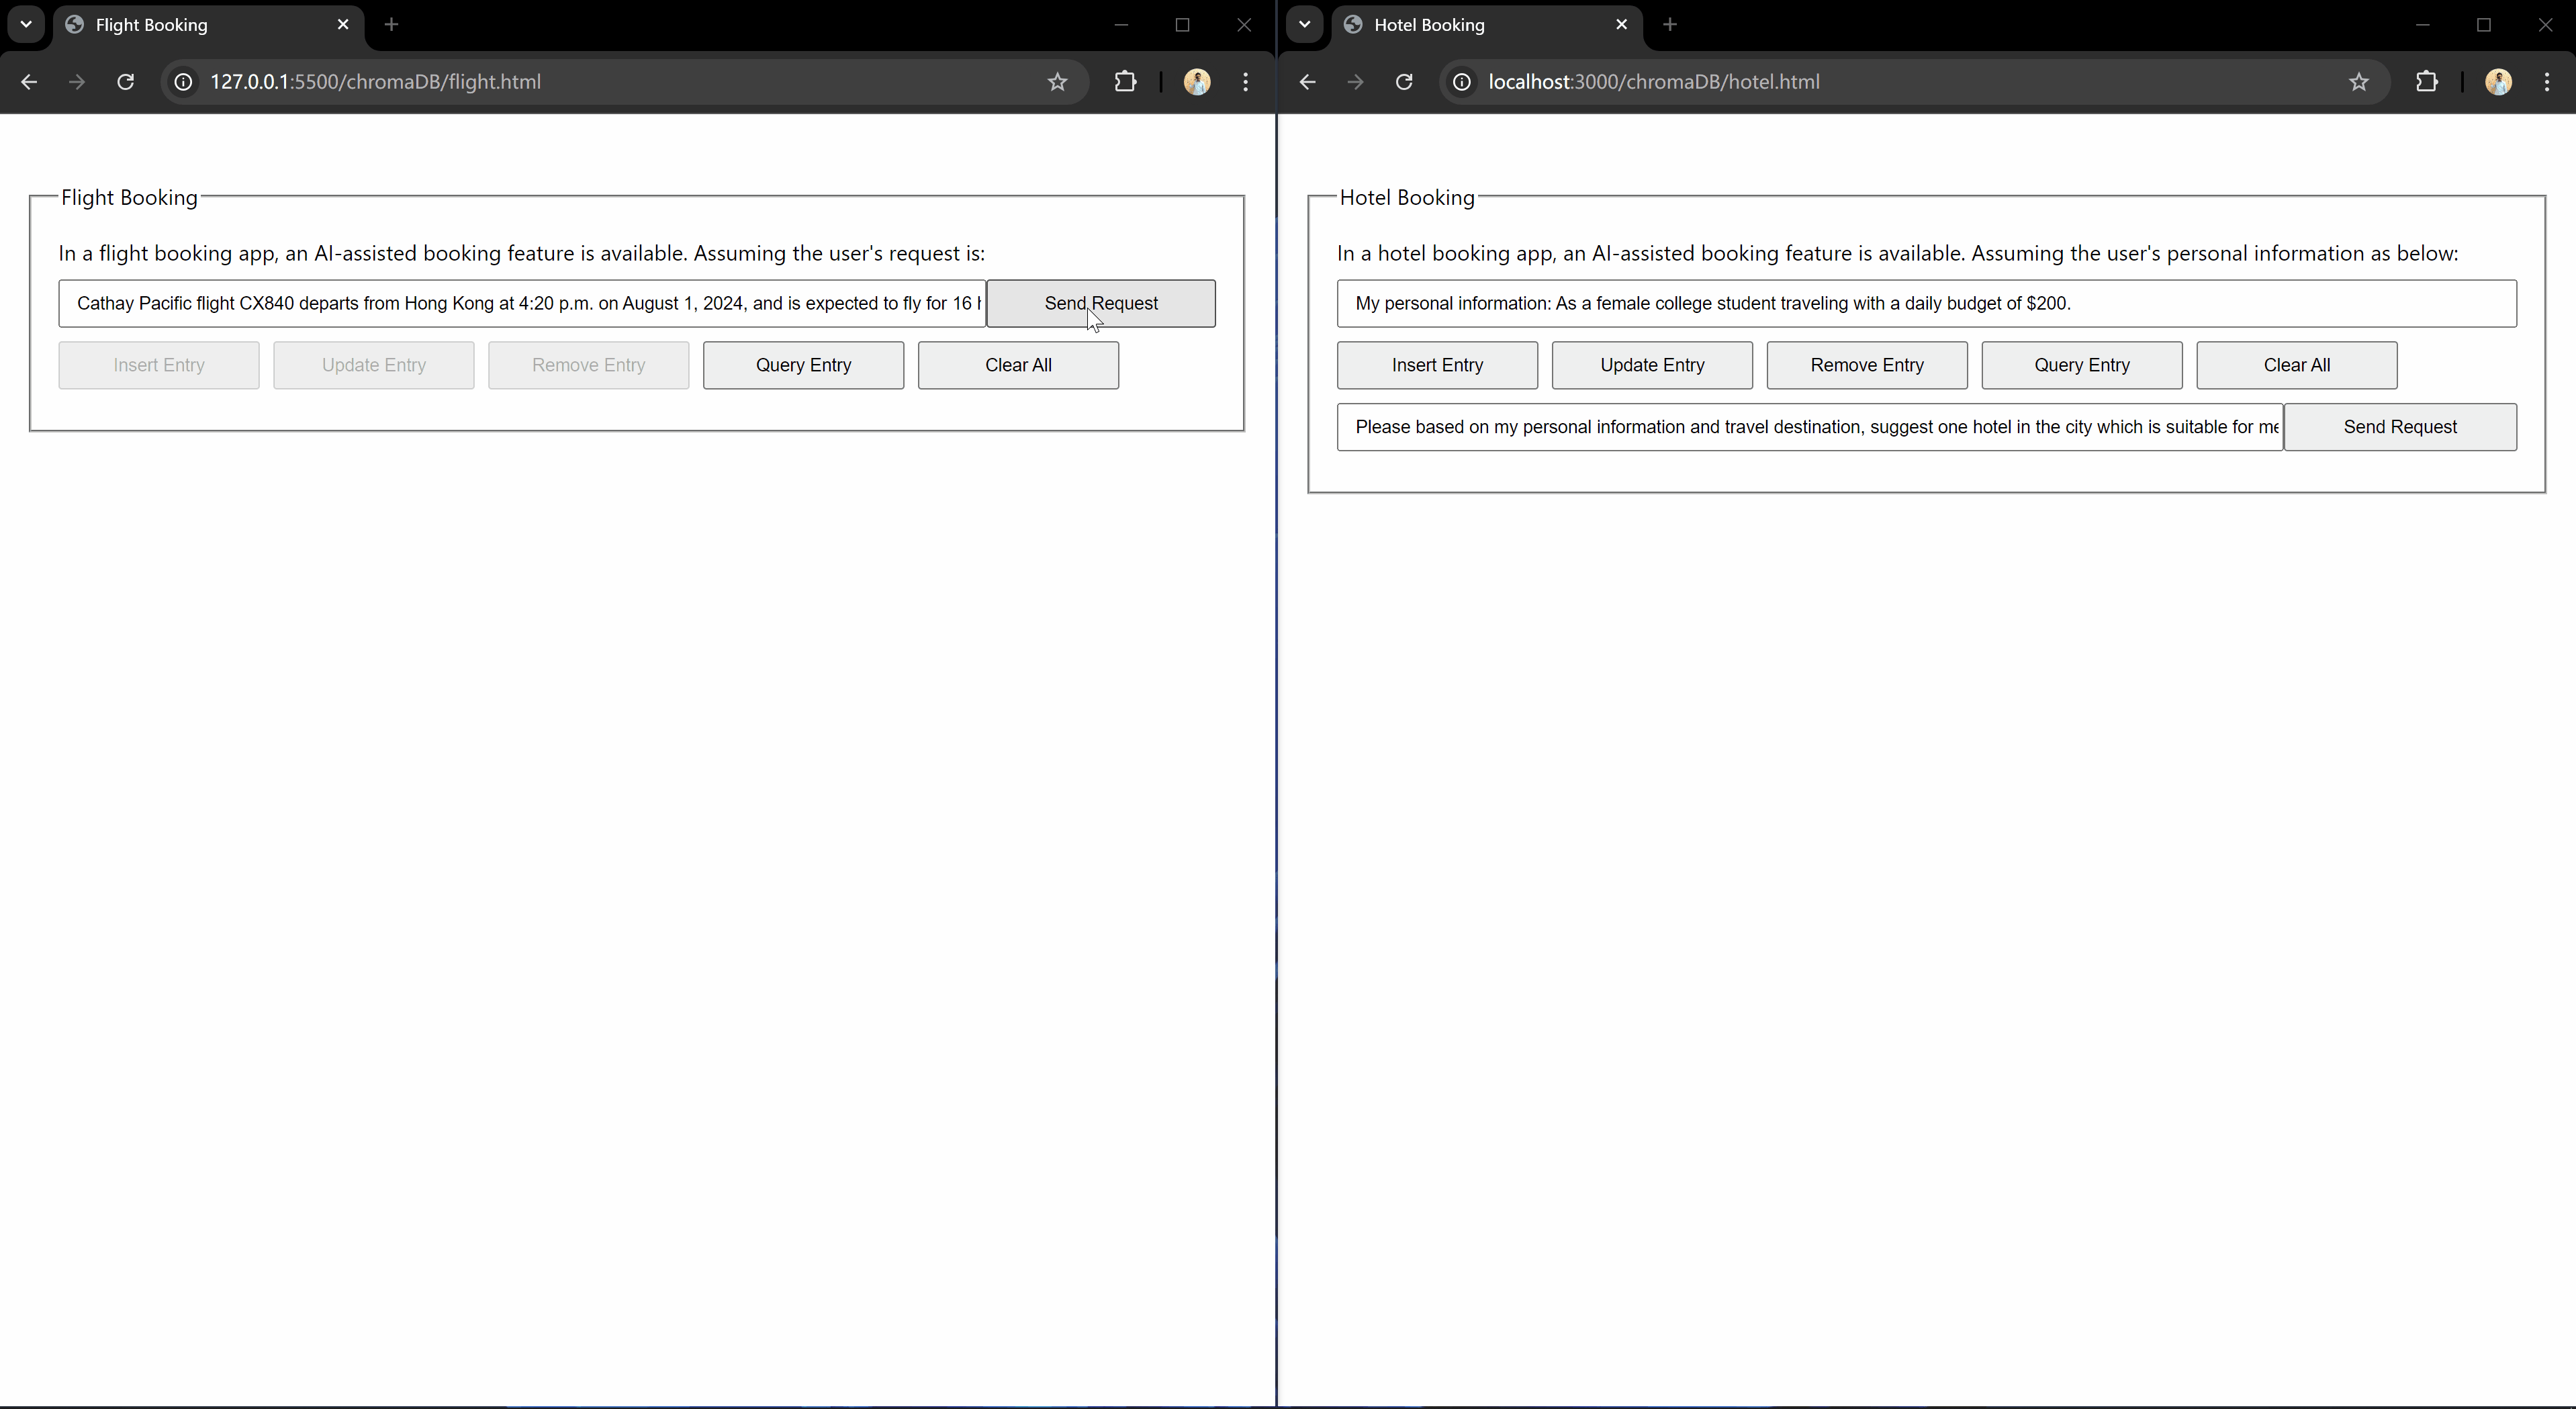Go back in the Hotel Booking window
Viewport: 2576px width, 1409px height.
click(x=1307, y=82)
